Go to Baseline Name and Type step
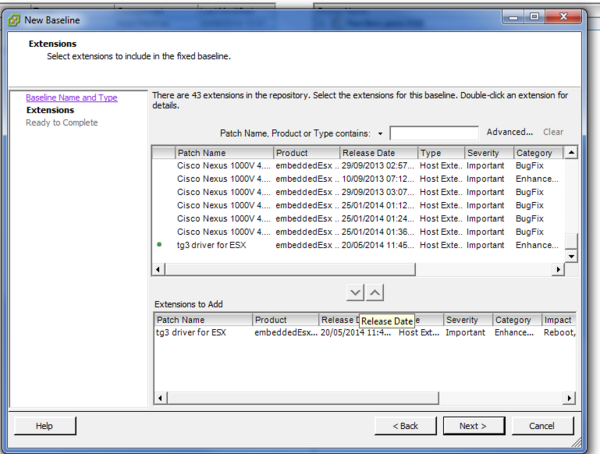This screenshot has height=454, width=600. pyautogui.click(x=71, y=98)
